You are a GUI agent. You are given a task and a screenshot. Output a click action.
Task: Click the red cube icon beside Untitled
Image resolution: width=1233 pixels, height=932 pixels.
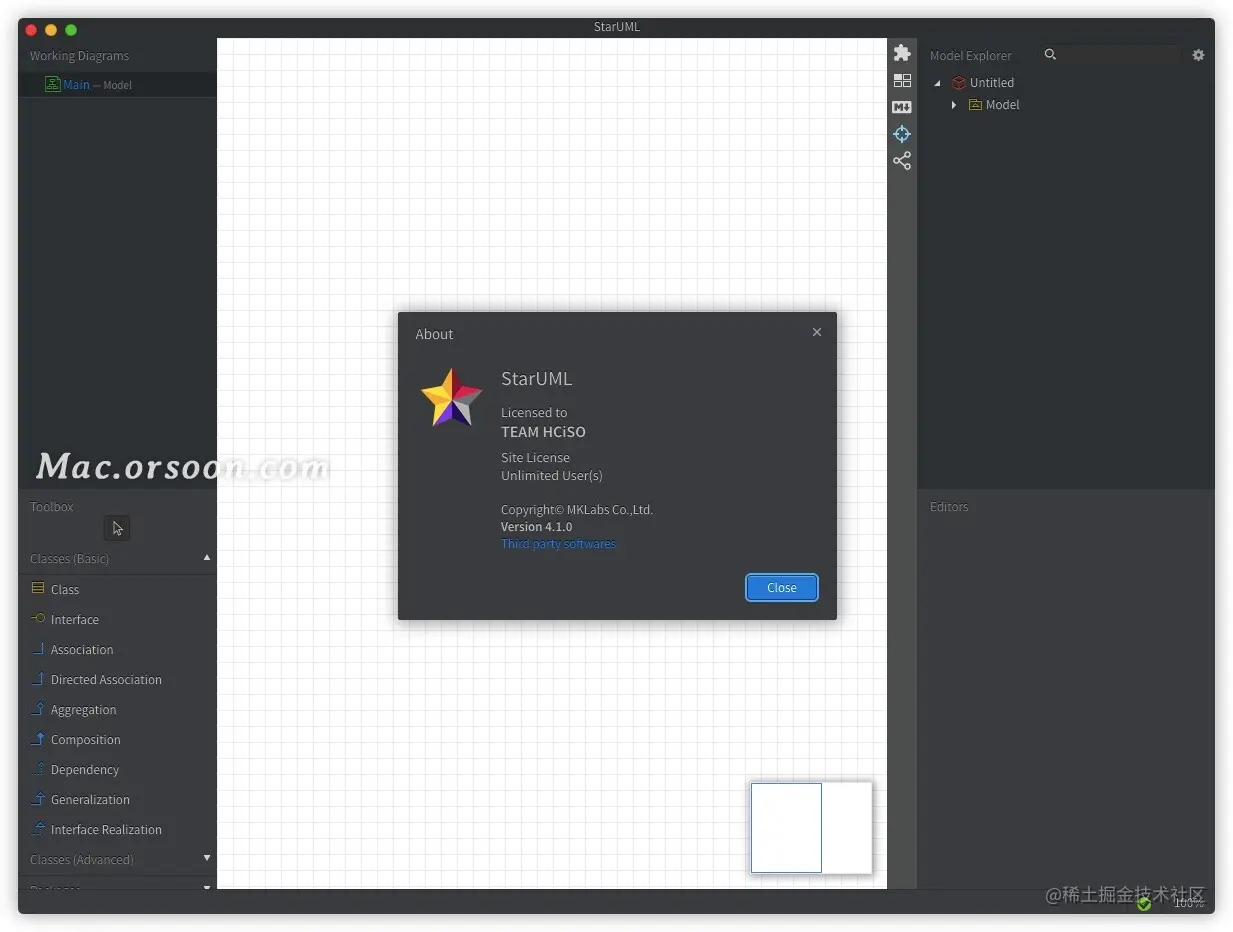[x=959, y=83]
